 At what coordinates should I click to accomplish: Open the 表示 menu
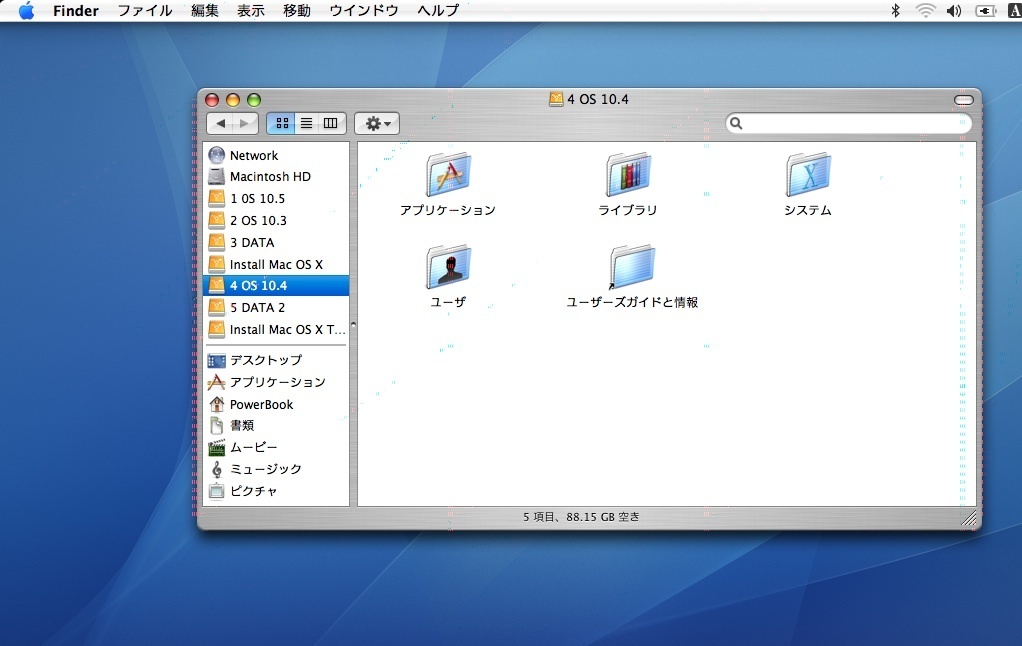[x=251, y=10]
